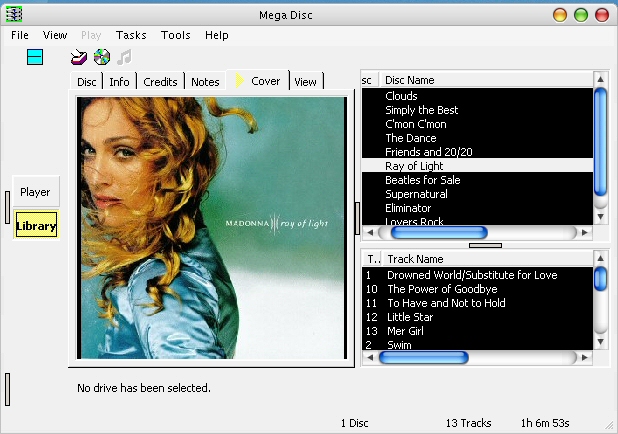Select track Swim

477,344
